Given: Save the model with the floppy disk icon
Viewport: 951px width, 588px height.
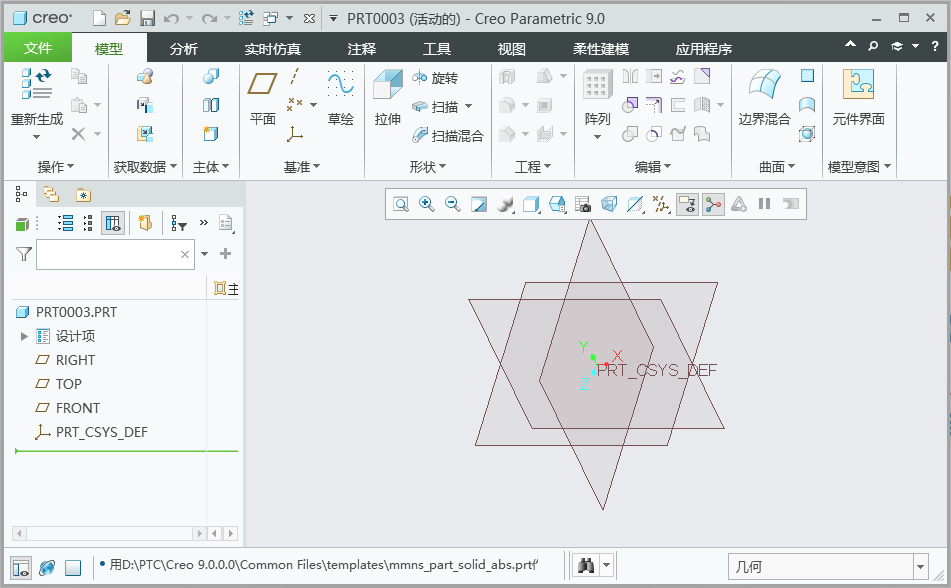Looking at the screenshot, I should pyautogui.click(x=147, y=19).
